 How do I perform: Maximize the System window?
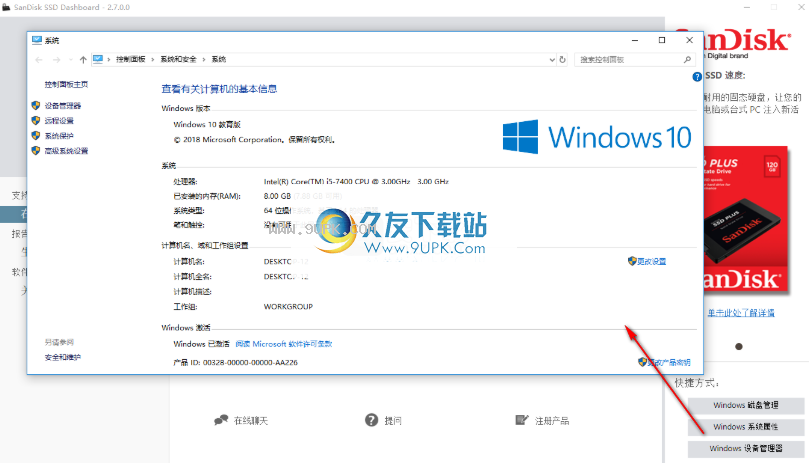pyautogui.click(x=662, y=40)
